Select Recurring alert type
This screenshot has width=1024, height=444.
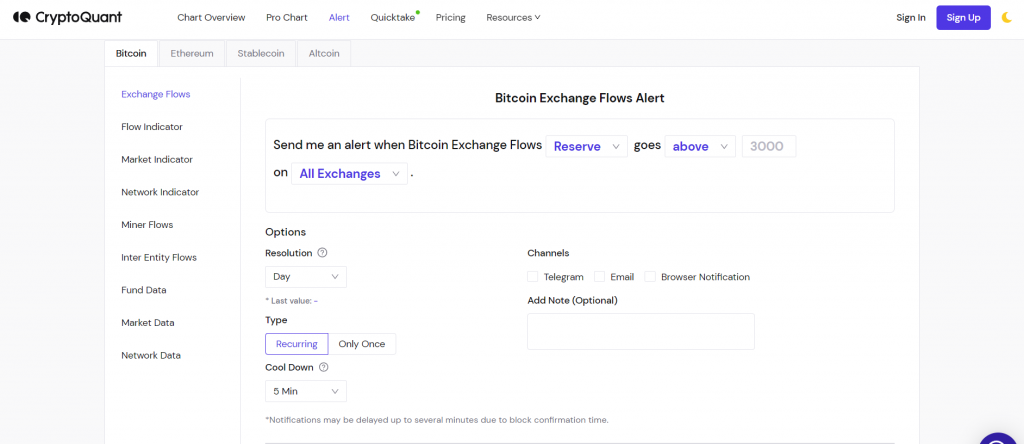(x=296, y=344)
